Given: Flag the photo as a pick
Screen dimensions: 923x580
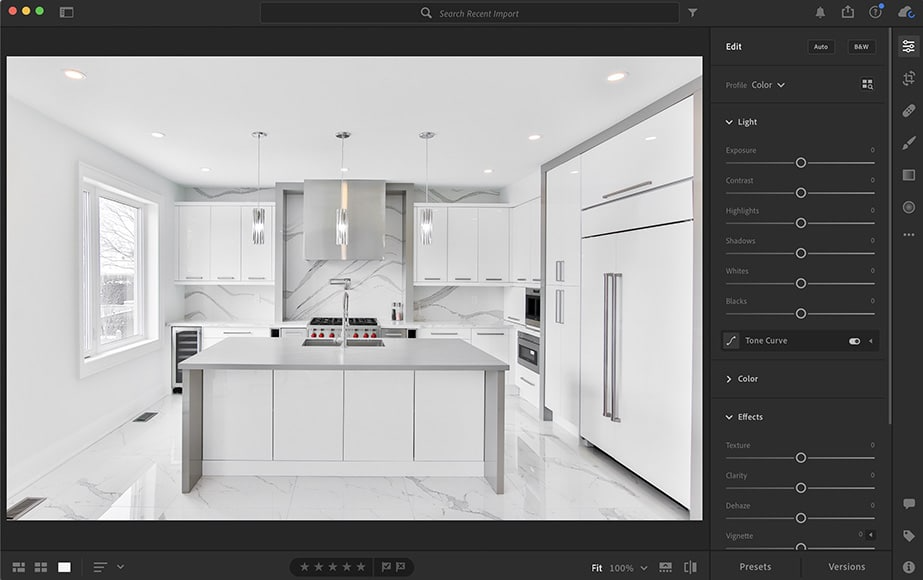Looking at the screenshot, I should click(x=384, y=566).
